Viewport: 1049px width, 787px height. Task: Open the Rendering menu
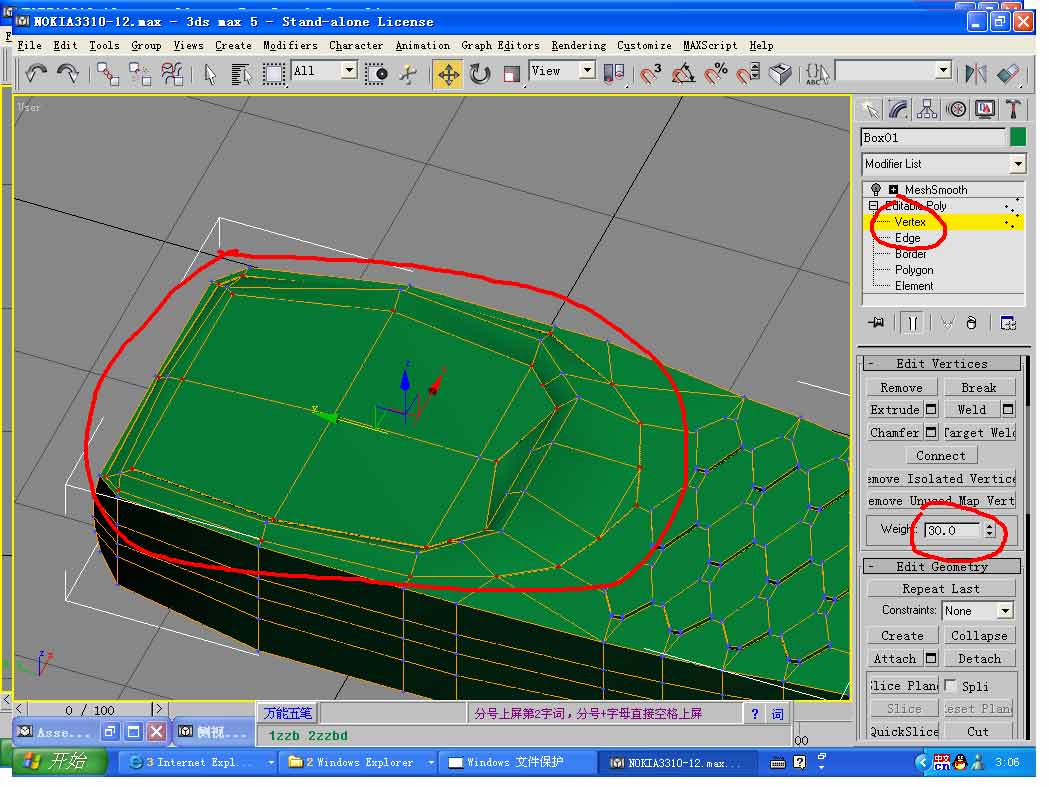pos(578,45)
